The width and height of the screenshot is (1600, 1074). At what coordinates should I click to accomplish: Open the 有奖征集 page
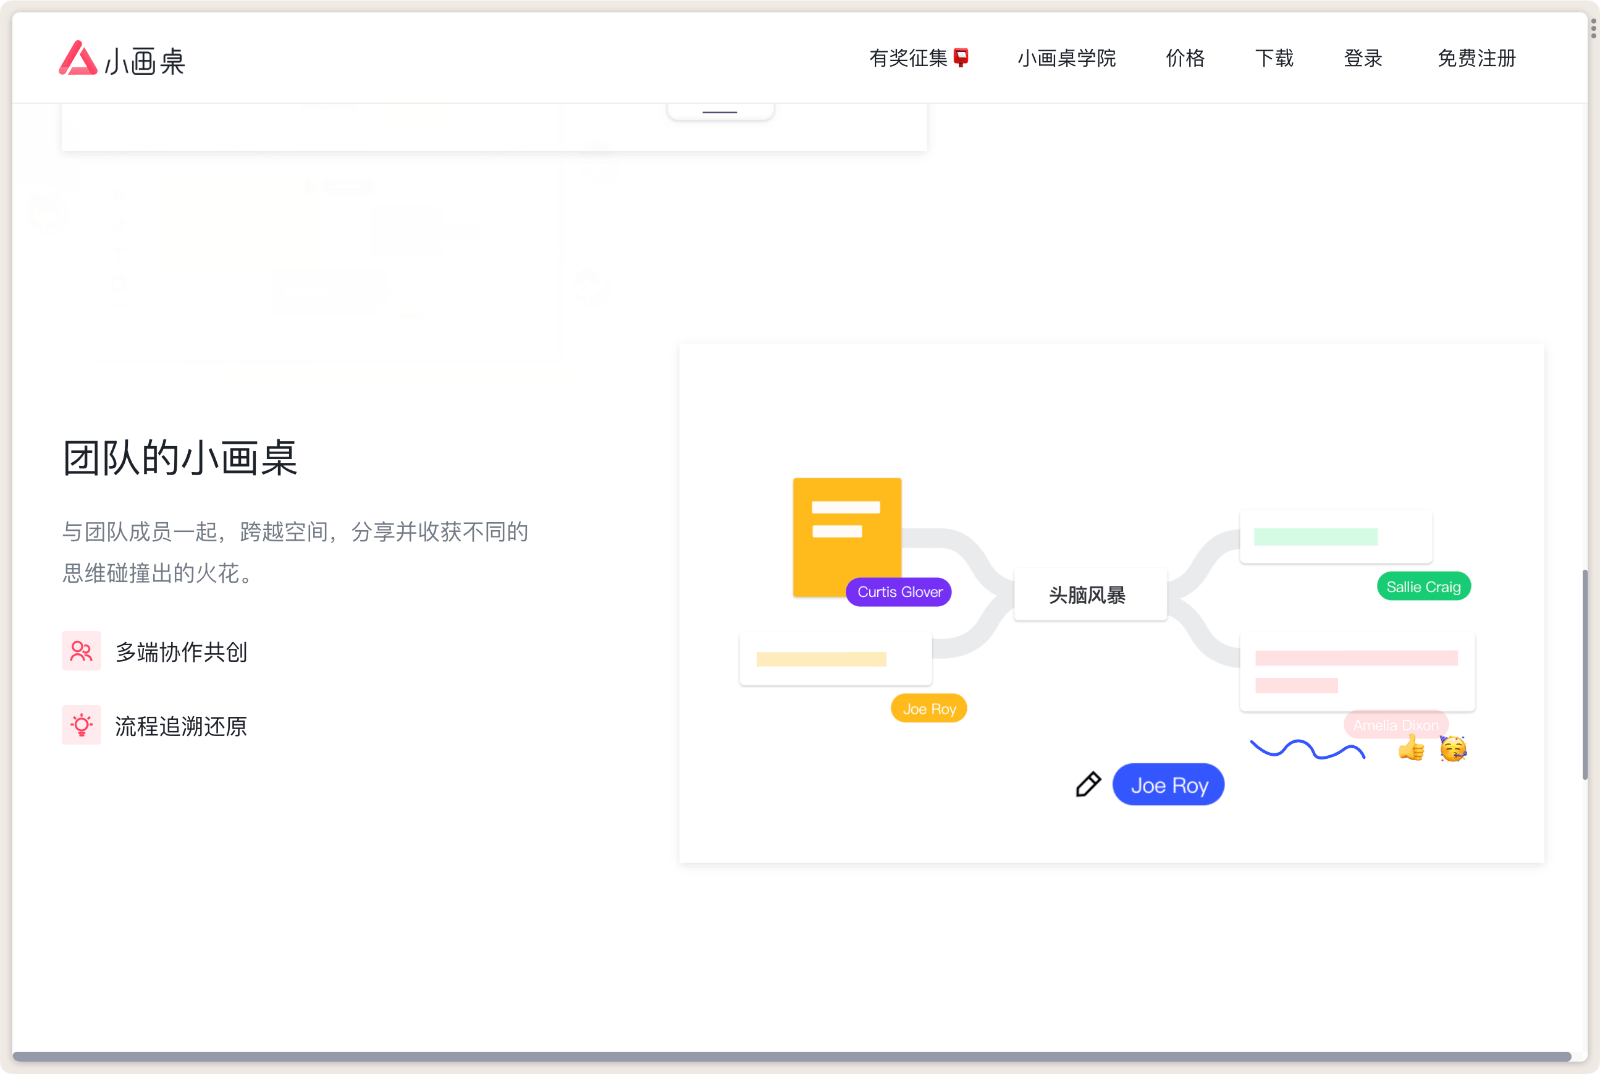(x=908, y=58)
